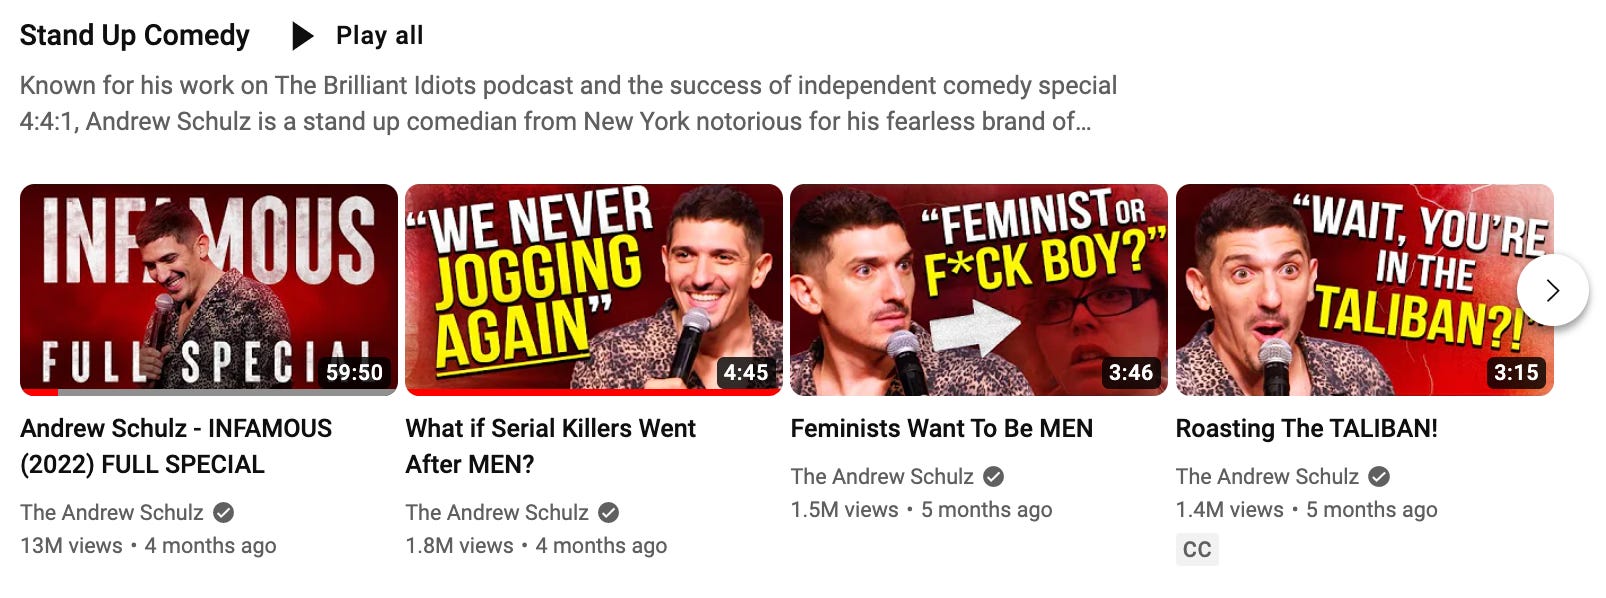Click next arrow to show more videos

click(1552, 290)
